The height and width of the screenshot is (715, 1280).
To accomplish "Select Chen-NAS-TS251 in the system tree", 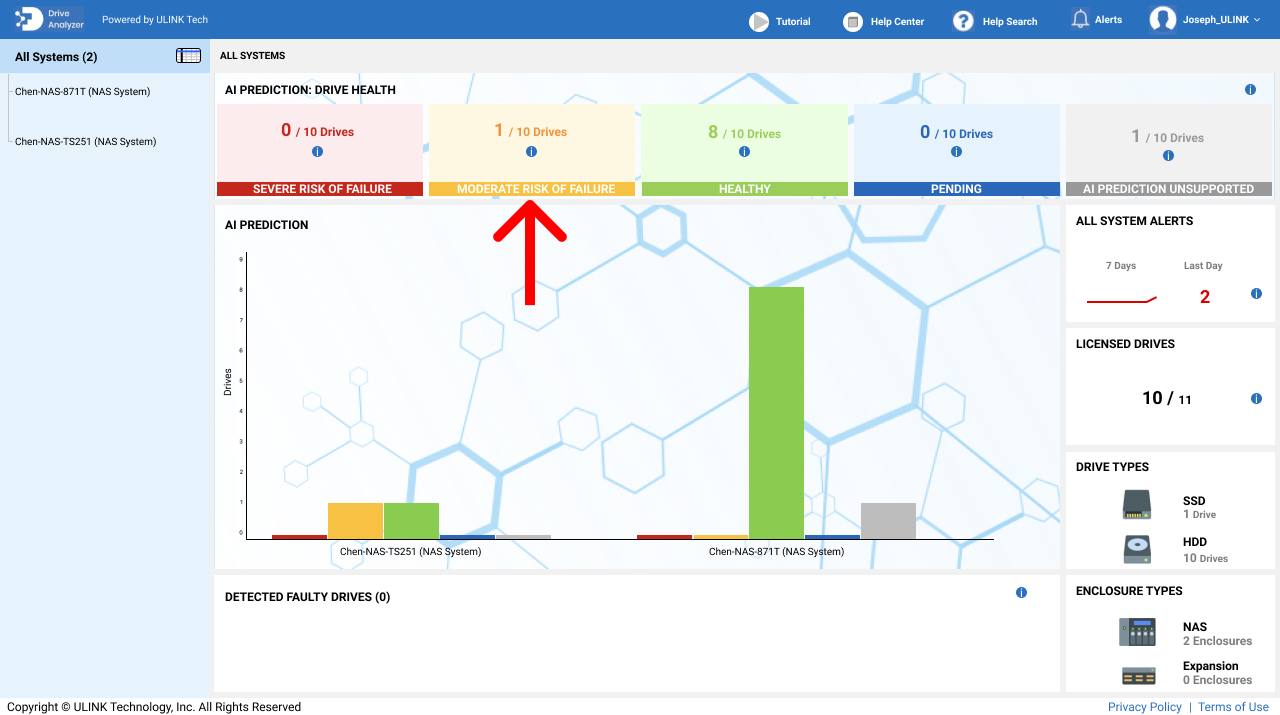I will [x=85, y=142].
